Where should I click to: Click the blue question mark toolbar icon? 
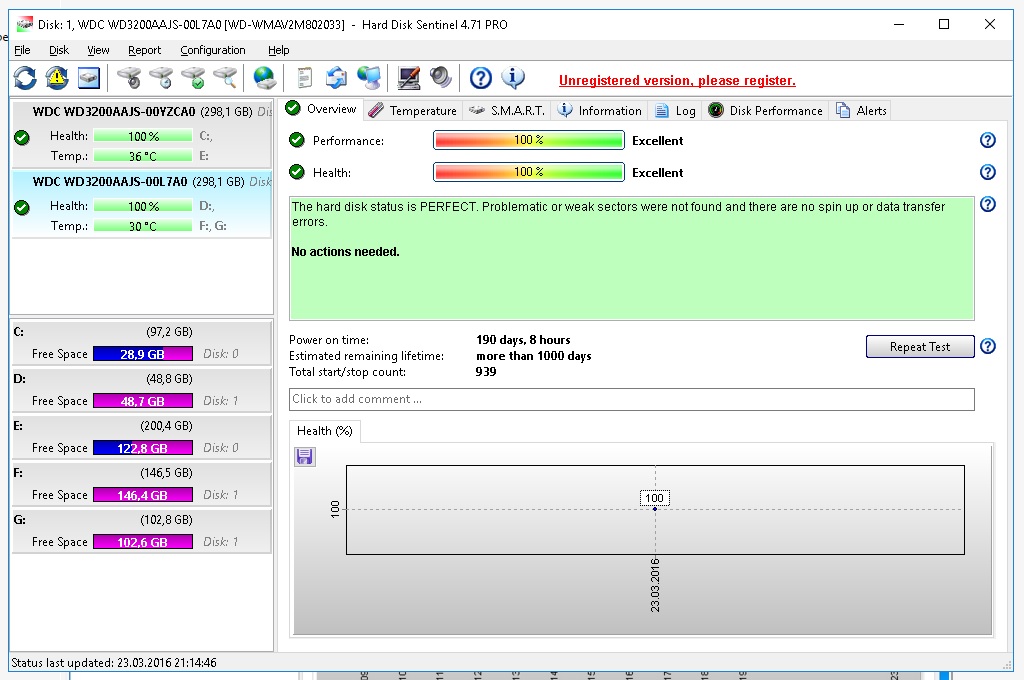coord(481,78)
